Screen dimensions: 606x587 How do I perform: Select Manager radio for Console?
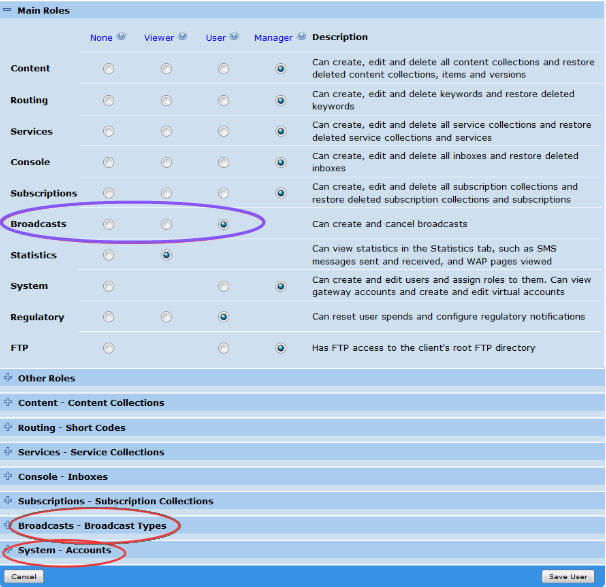[281, 162]
